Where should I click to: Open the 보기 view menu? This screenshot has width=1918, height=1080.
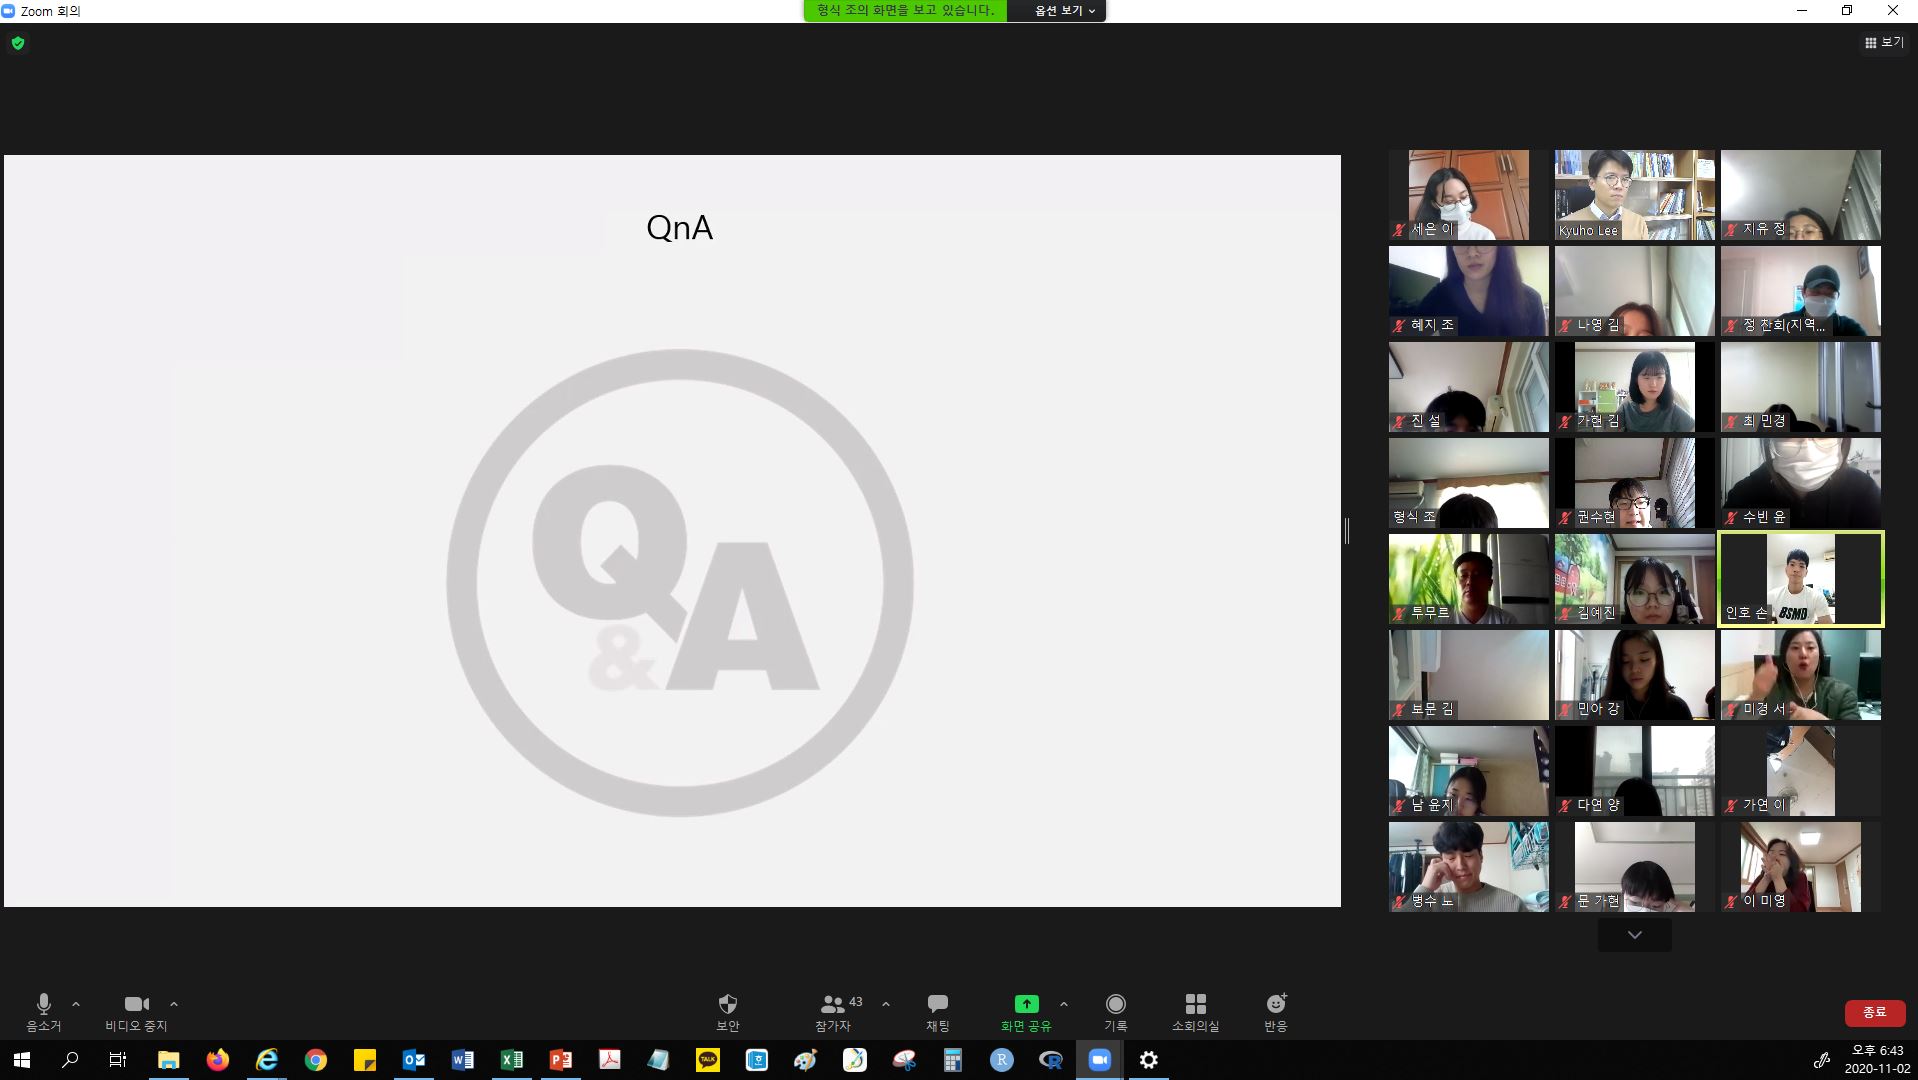[1884, 43]
